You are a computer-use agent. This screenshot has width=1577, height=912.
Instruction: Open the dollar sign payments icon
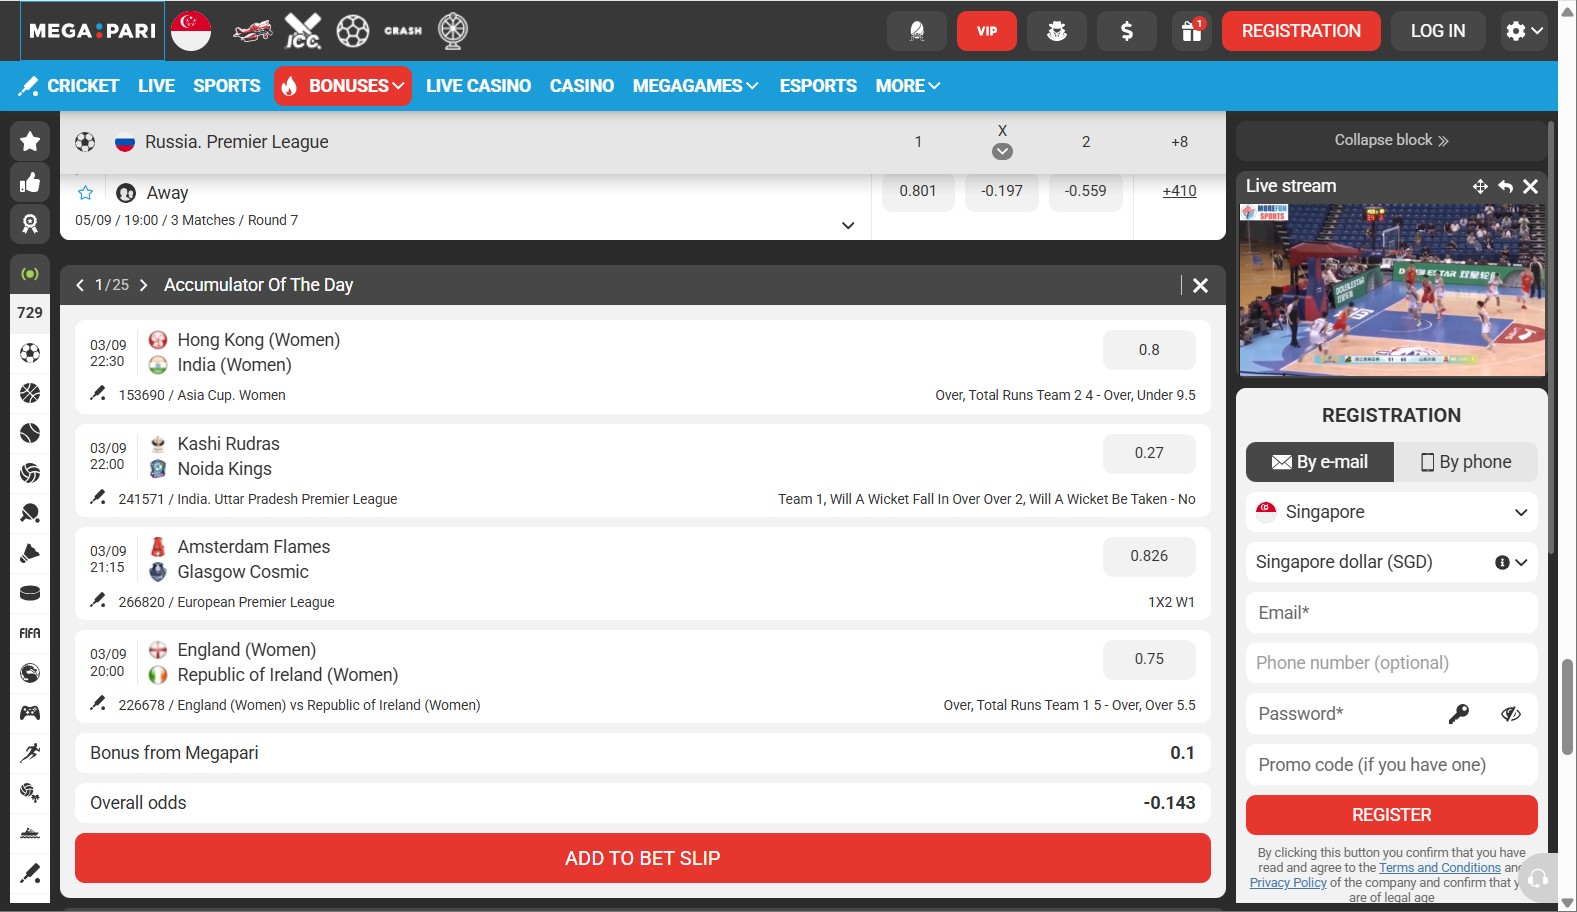1127,31
